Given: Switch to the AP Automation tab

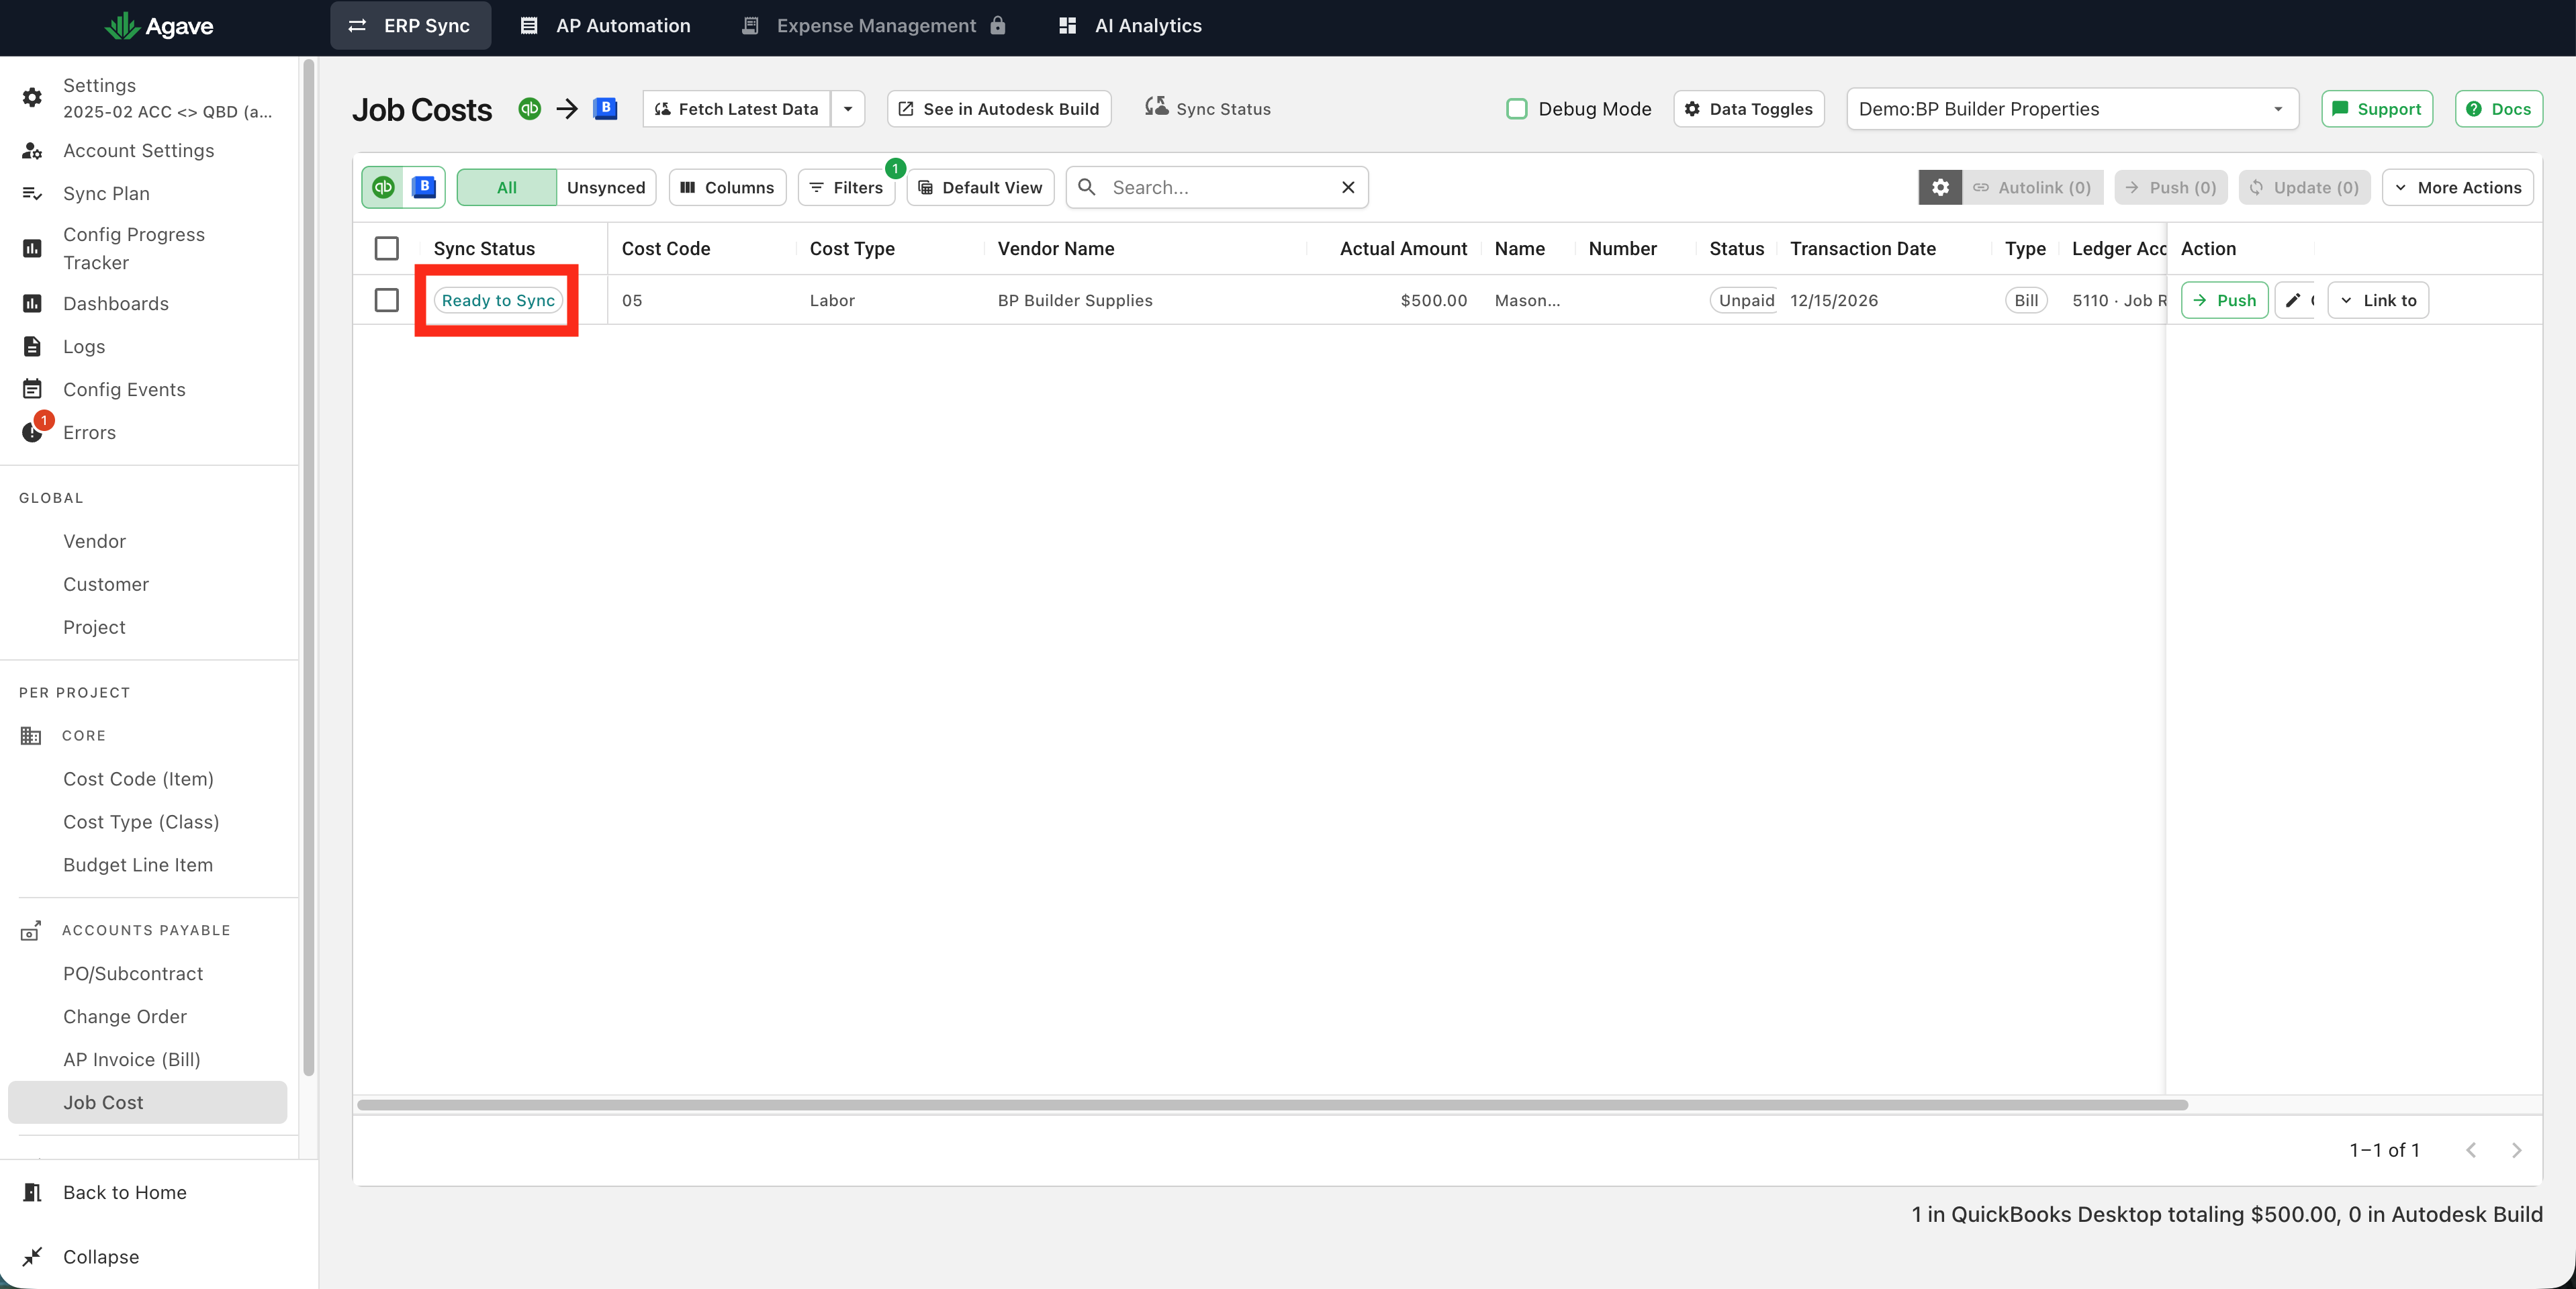Looking at the screenshot, I should point(606,26).
